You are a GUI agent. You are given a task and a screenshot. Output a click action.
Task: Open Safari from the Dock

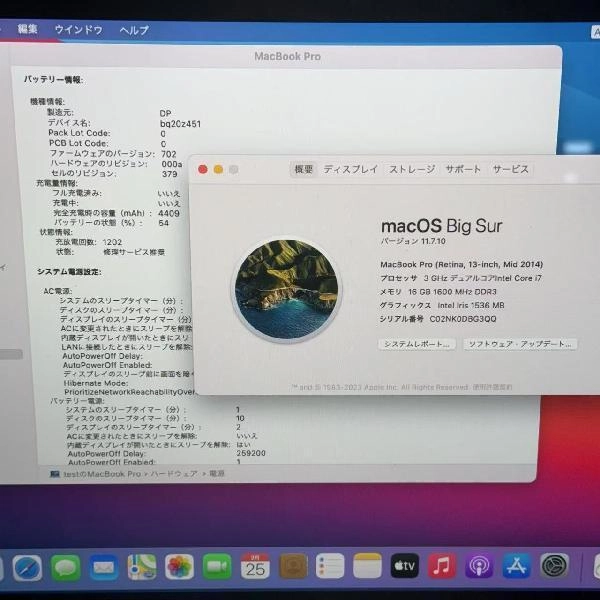tap(27, 567)
